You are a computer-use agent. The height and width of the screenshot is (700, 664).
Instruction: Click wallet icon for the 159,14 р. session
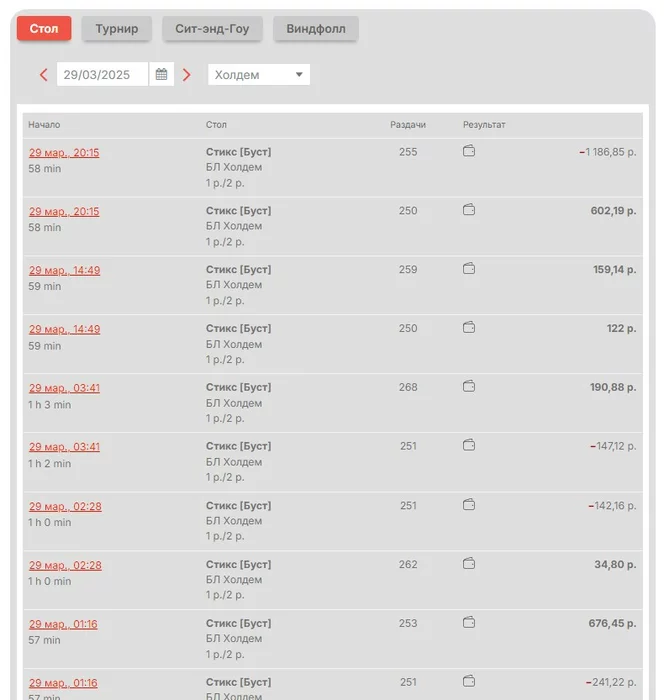point(469,269)
